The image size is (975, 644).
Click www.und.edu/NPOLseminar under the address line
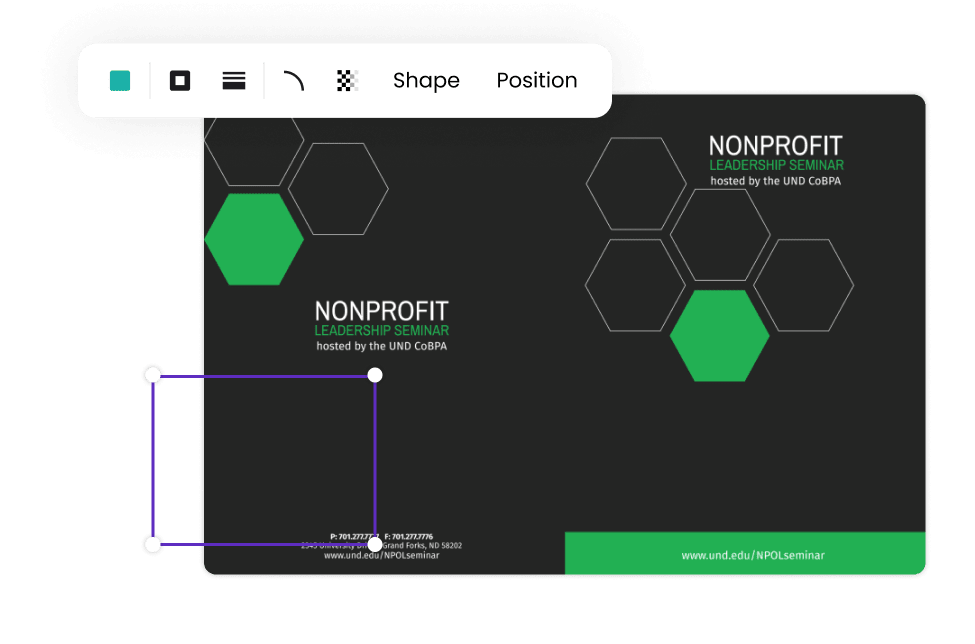tap(382, 555)
